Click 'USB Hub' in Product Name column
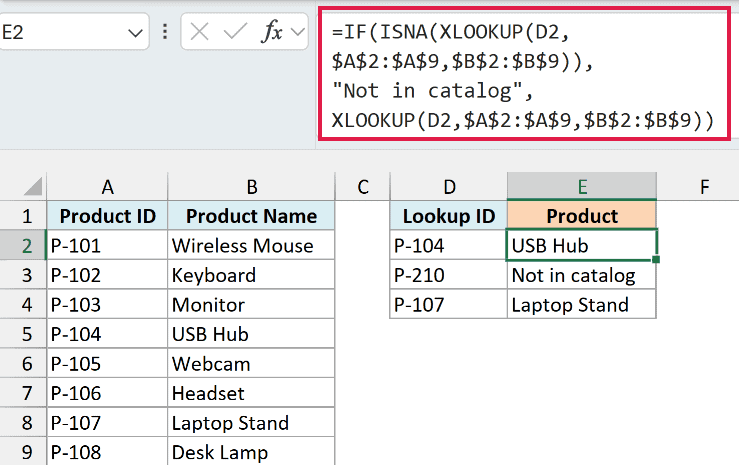This screenshot has width=739, height=465. pos(251,334)
